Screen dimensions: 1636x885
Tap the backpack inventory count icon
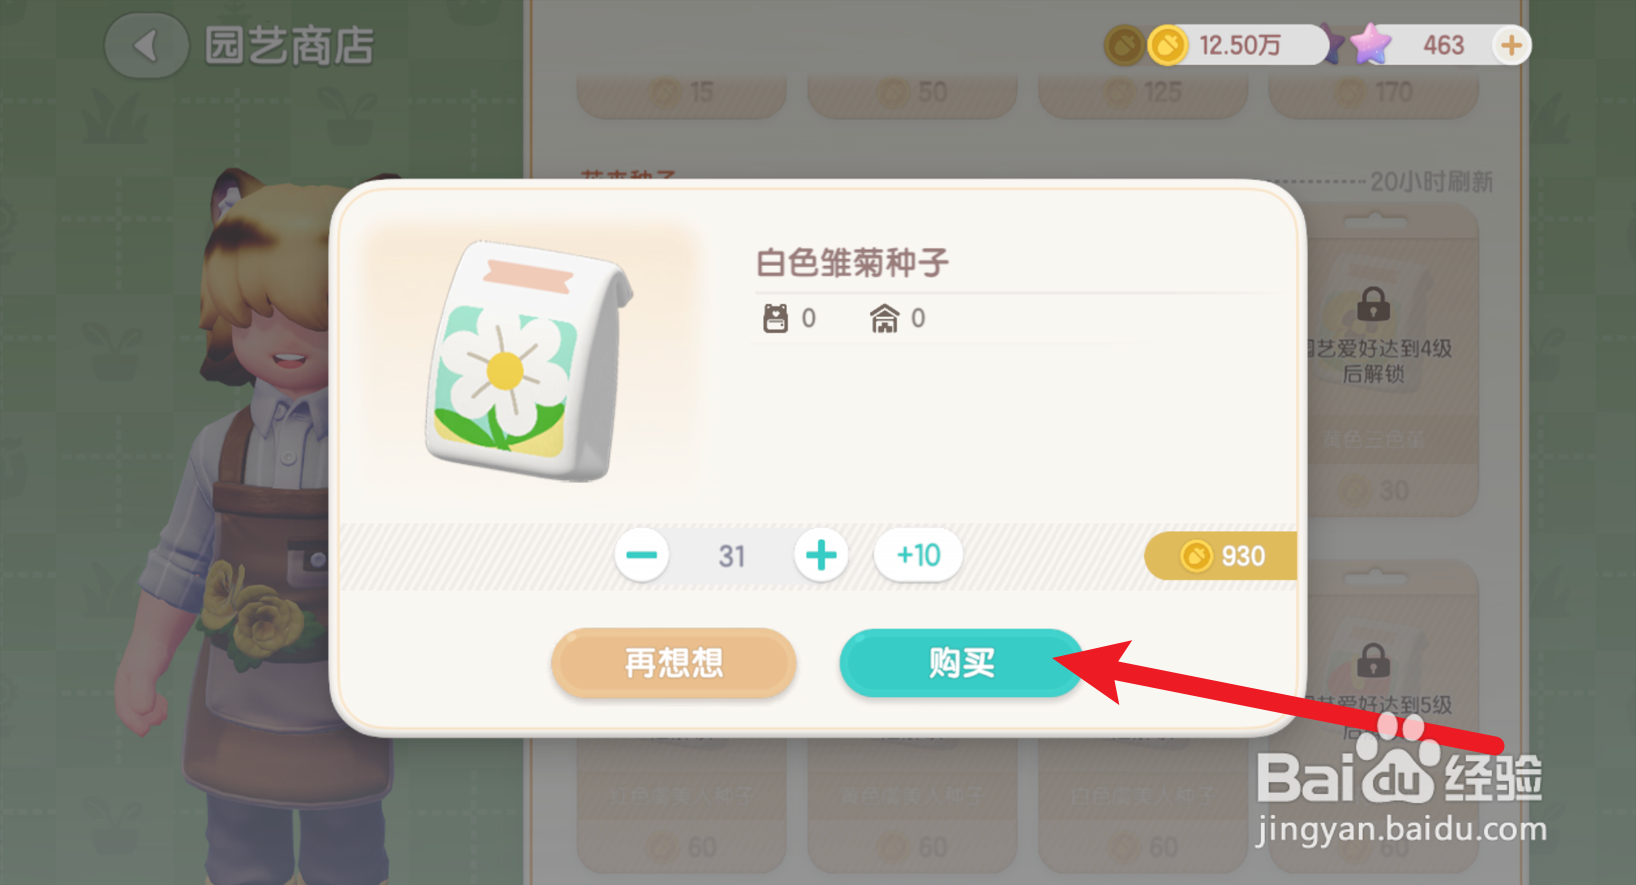[x=775, y=318]
